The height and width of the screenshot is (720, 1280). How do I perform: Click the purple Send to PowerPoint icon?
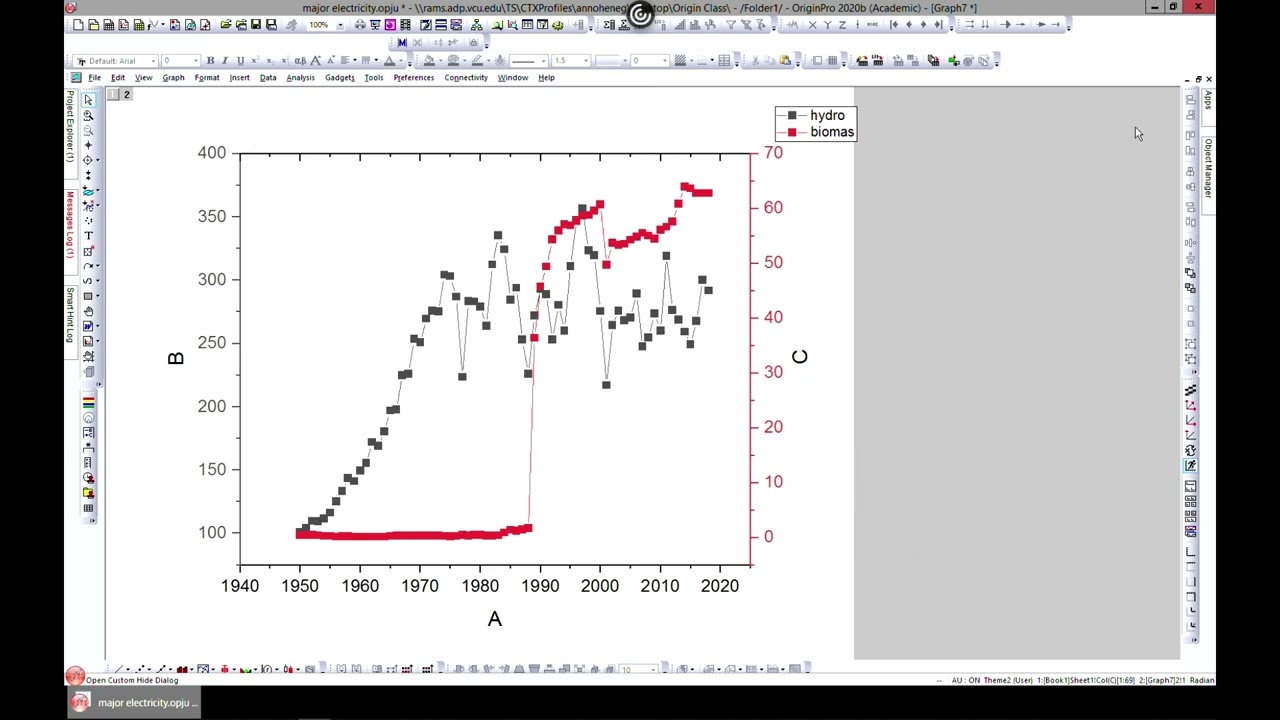pyautogui.click(x=390, y=24)
